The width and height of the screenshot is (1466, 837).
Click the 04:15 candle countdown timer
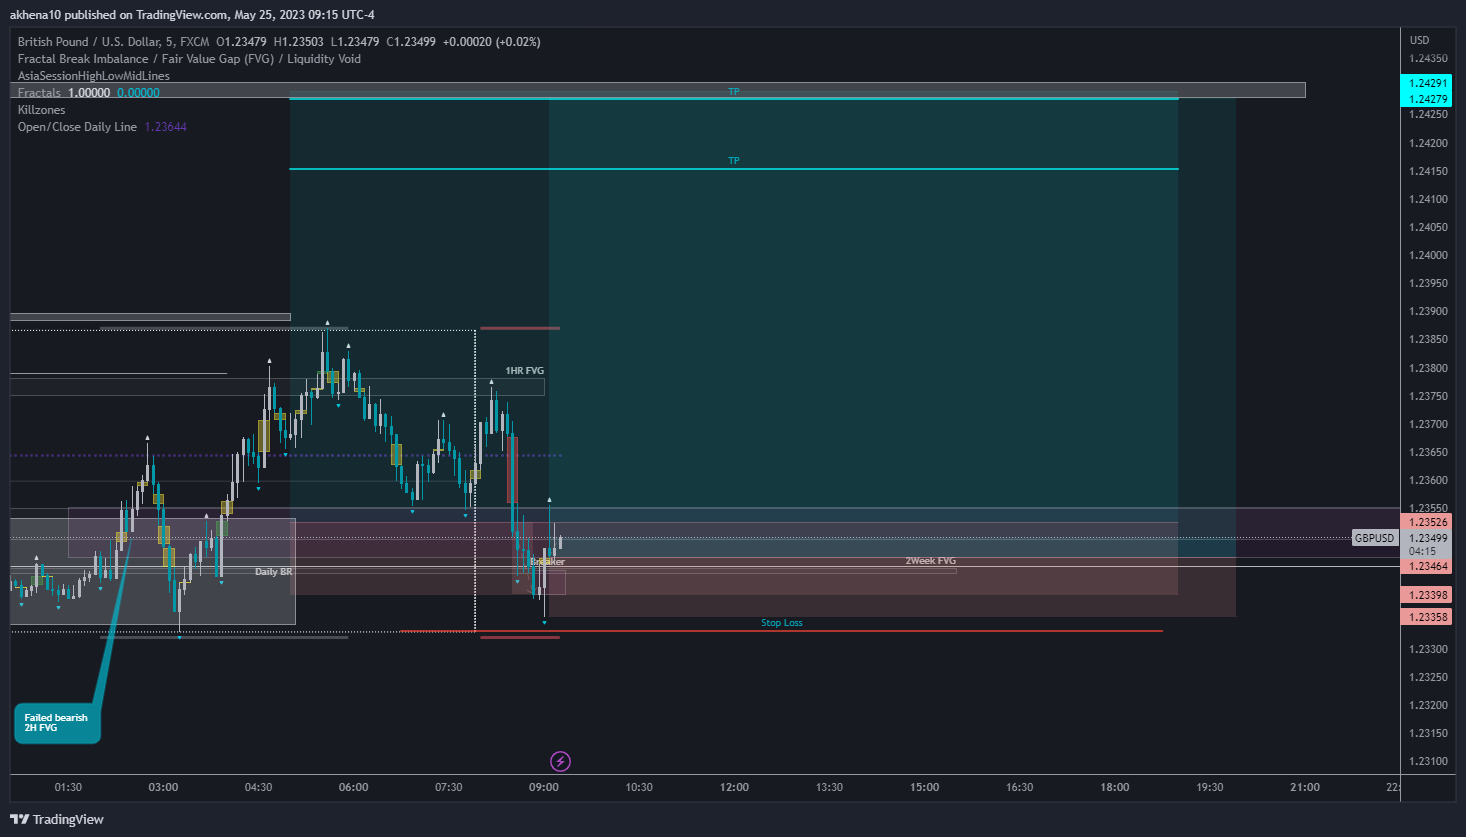point(1422,551)
